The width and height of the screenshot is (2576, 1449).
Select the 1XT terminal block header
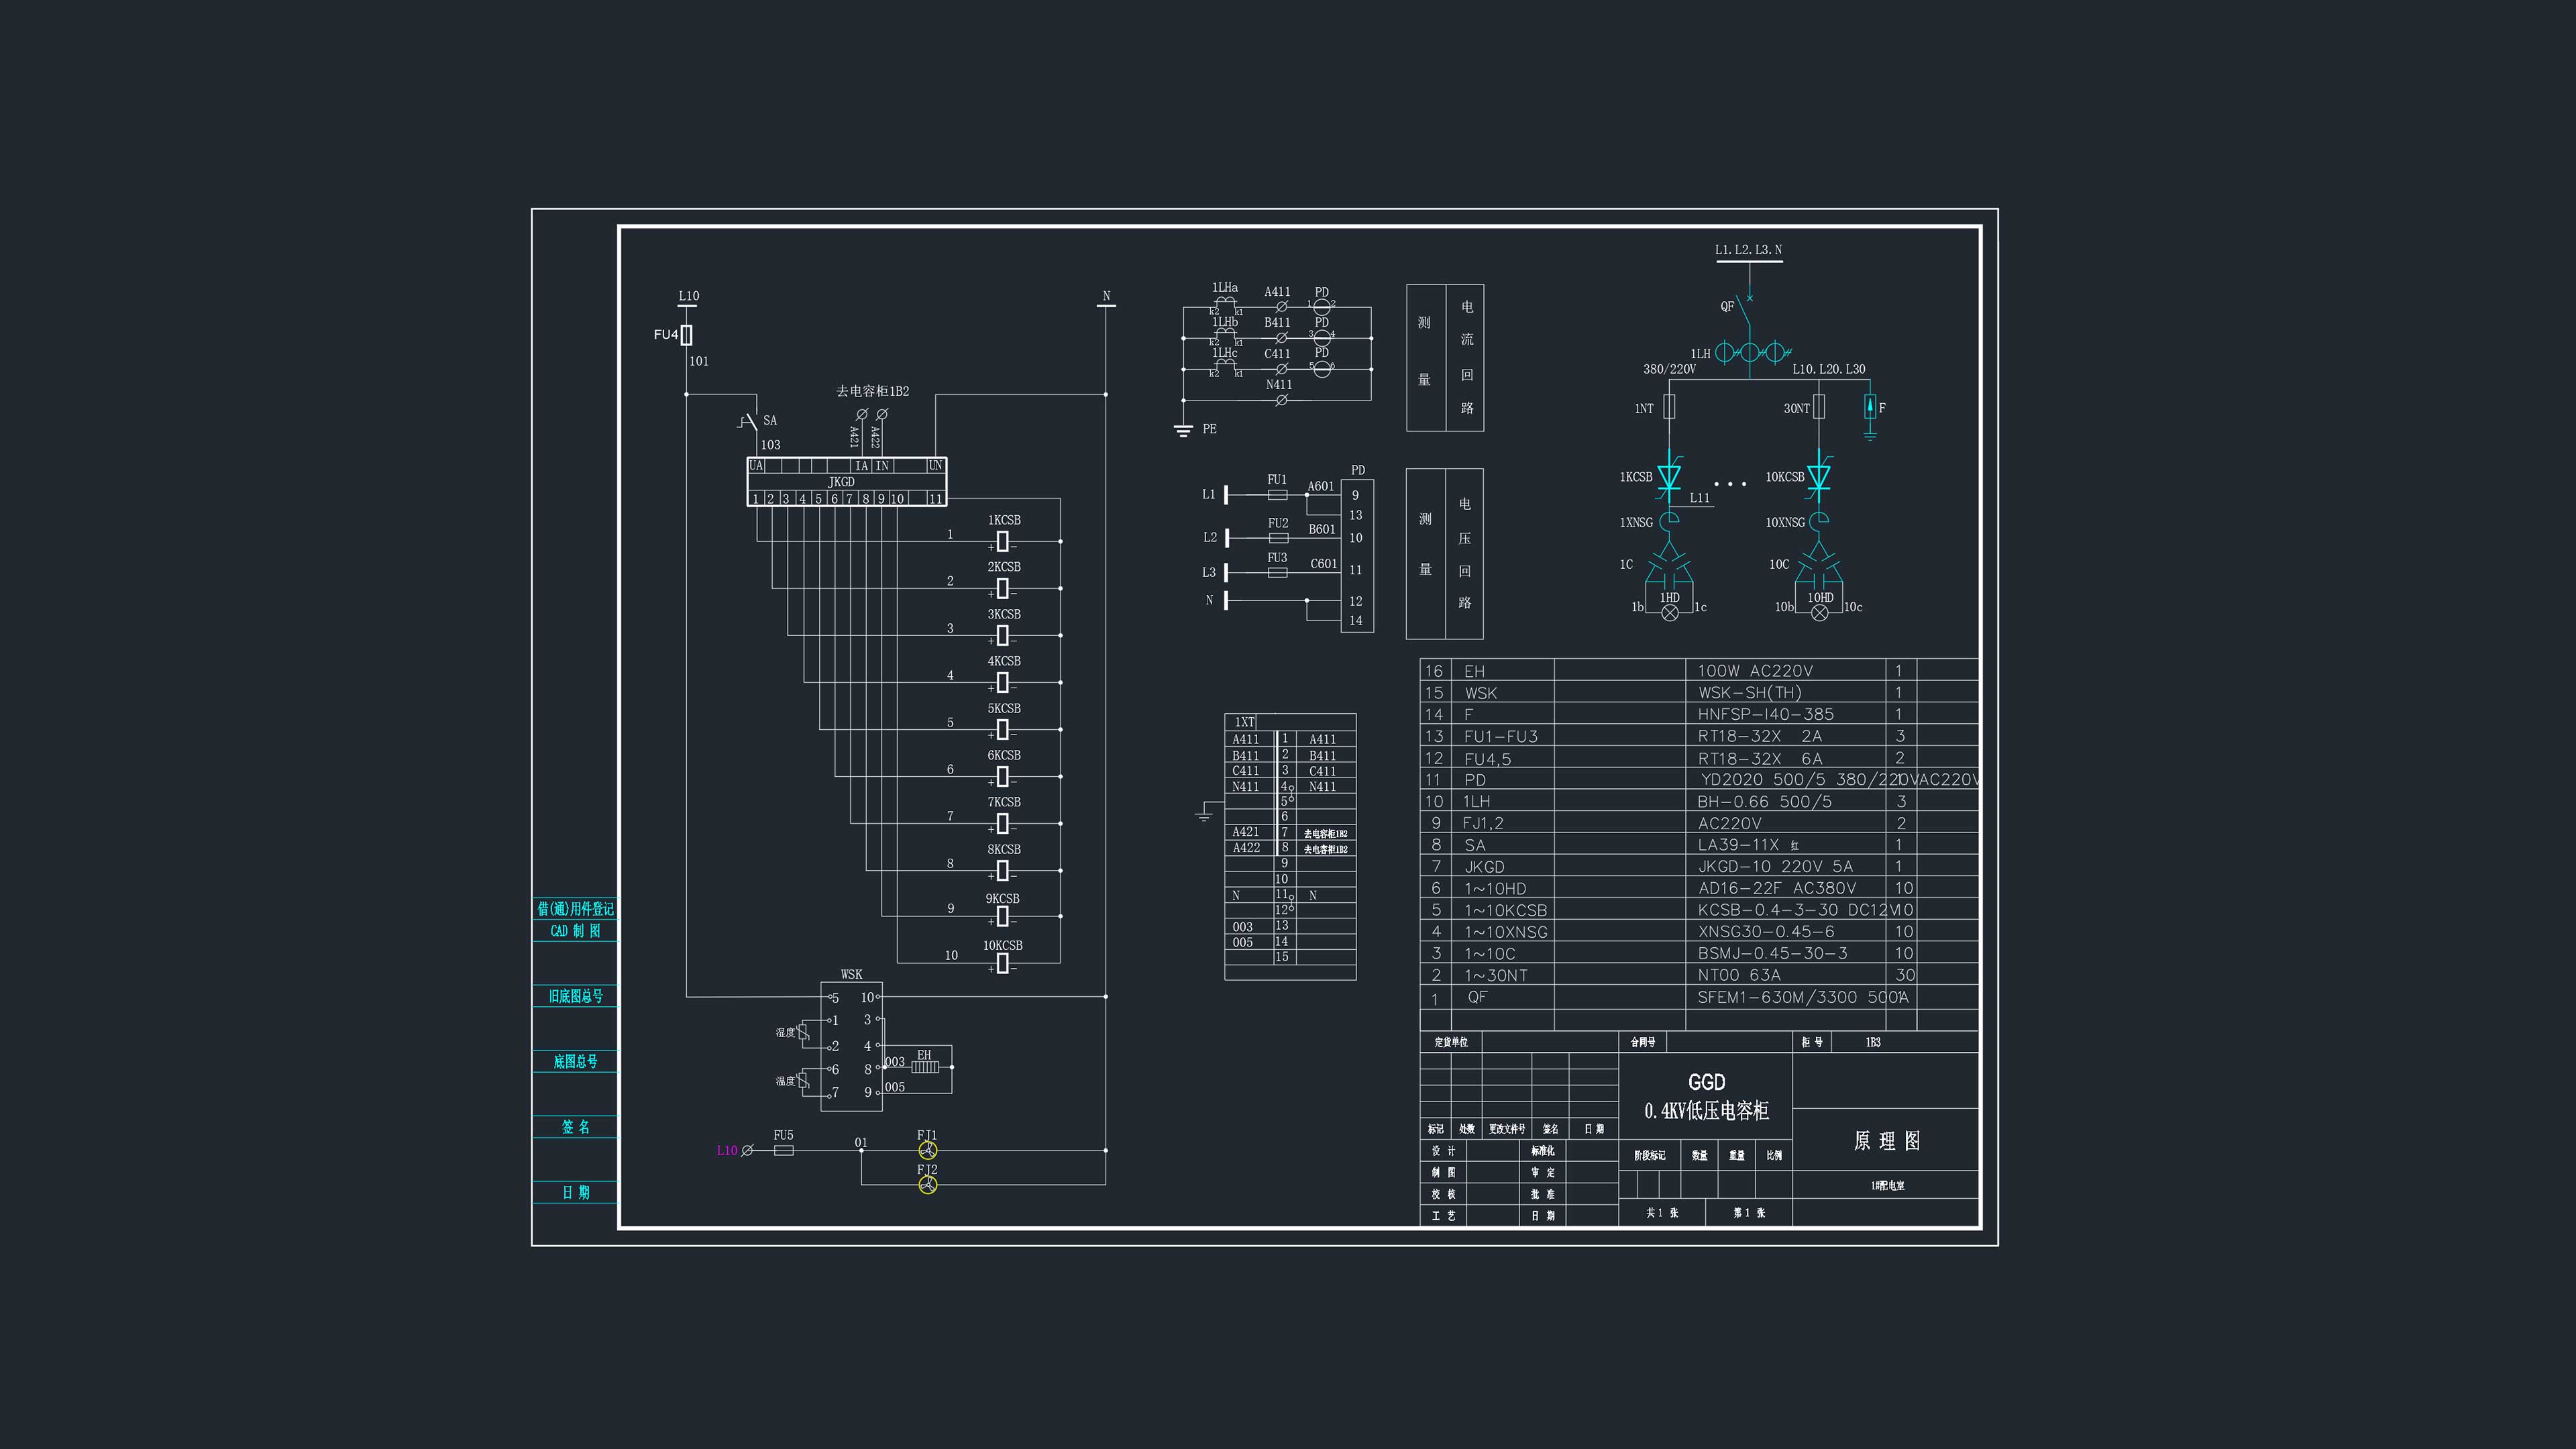[x=1244, y=722]
